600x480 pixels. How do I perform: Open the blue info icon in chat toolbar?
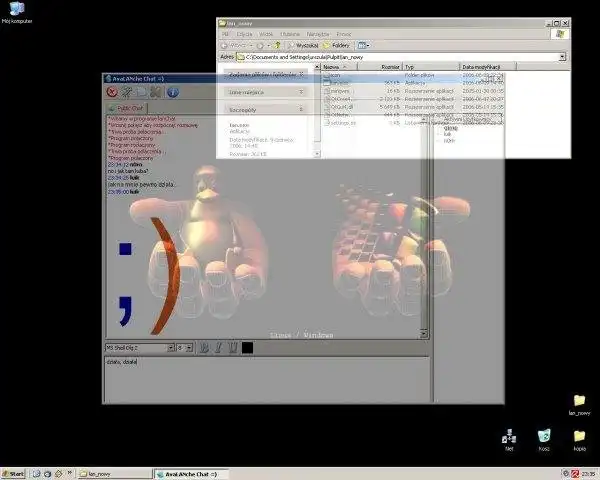click(x=173, y=92)
